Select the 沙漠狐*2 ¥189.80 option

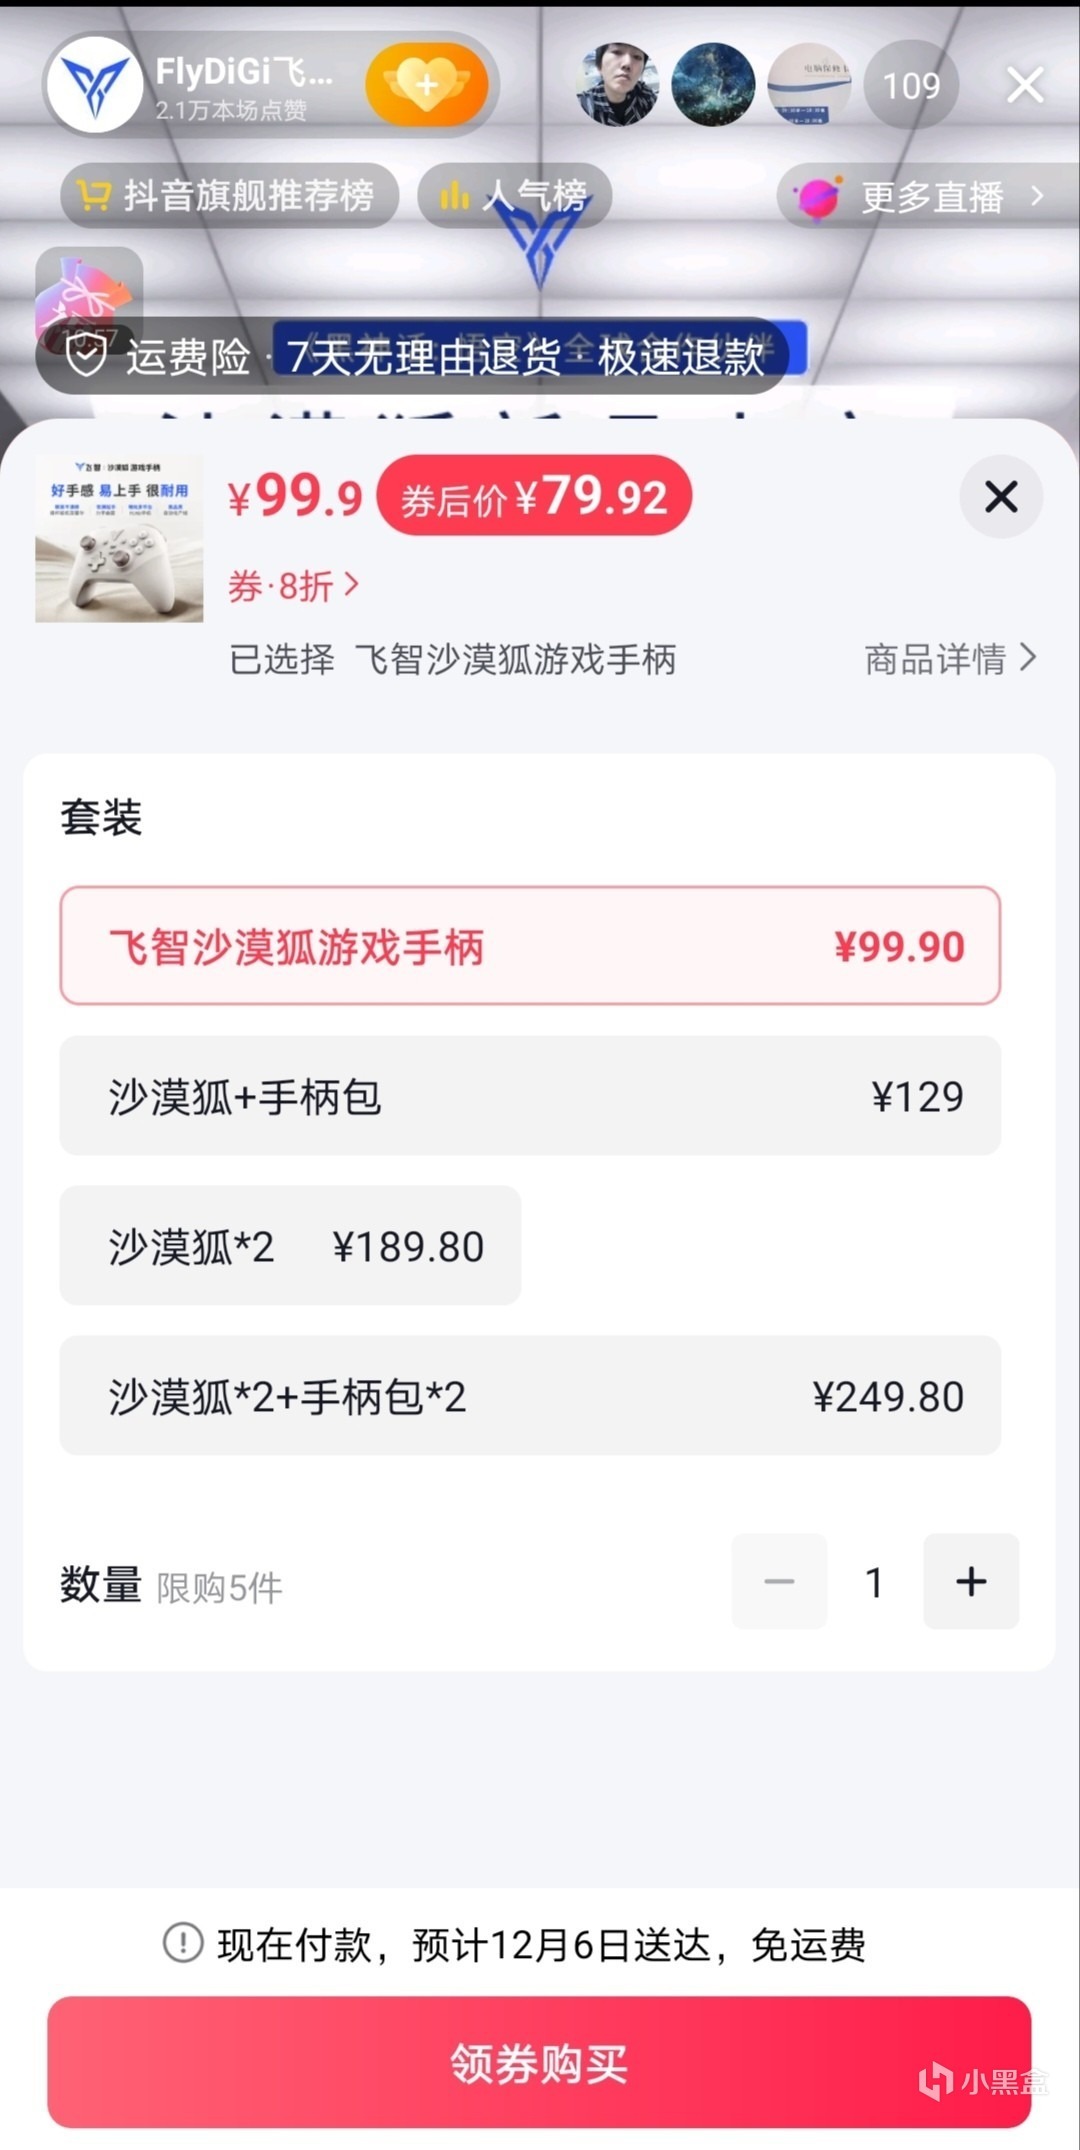click(290, 1246)
